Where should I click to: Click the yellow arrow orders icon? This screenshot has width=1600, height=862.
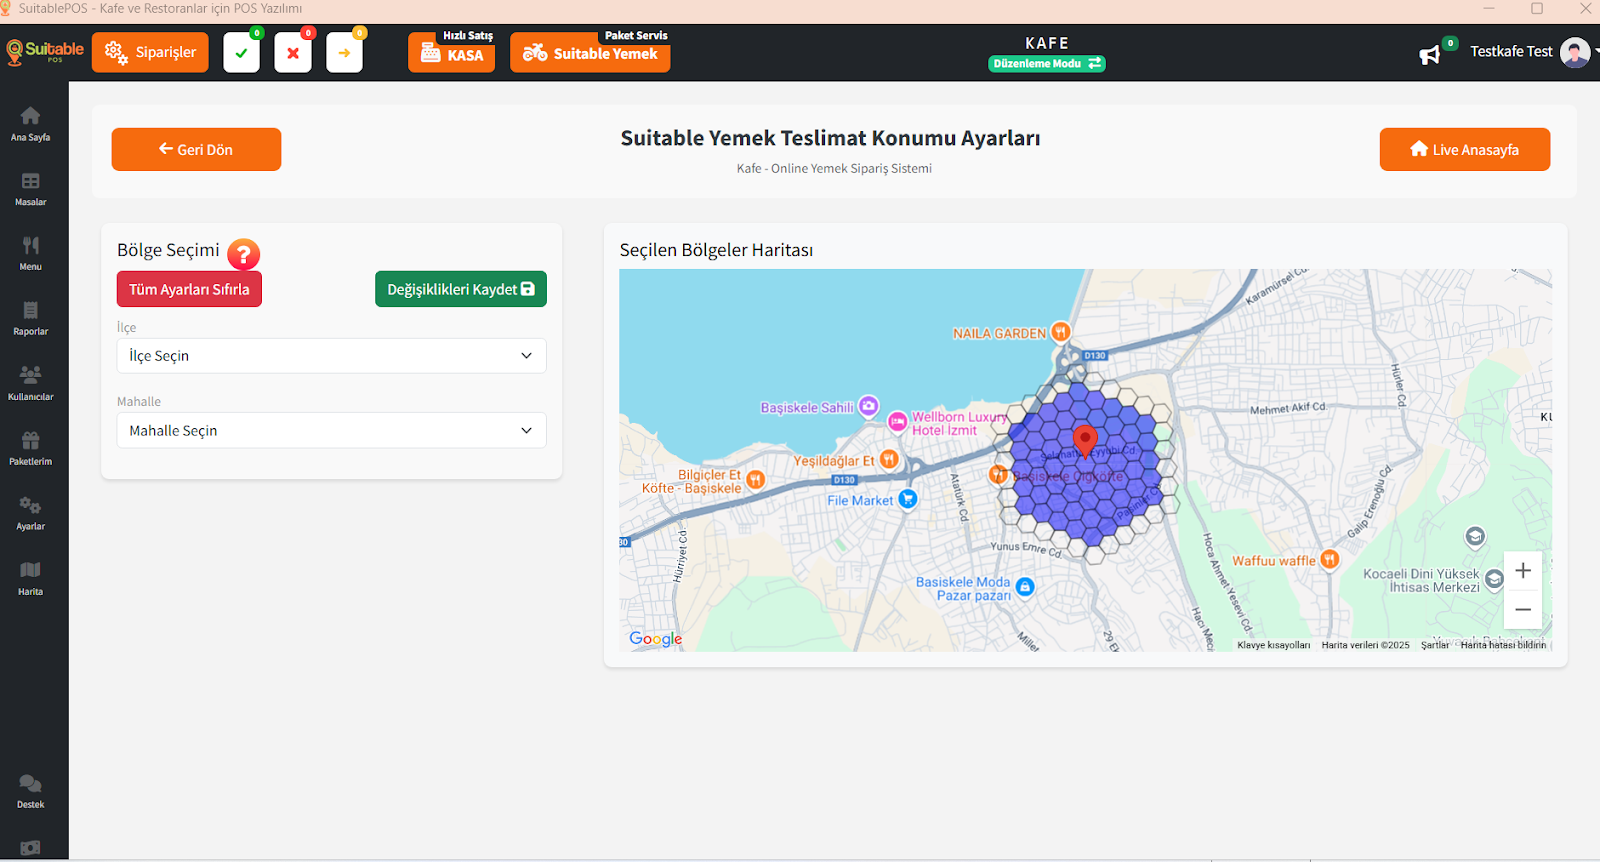[344, 53]
